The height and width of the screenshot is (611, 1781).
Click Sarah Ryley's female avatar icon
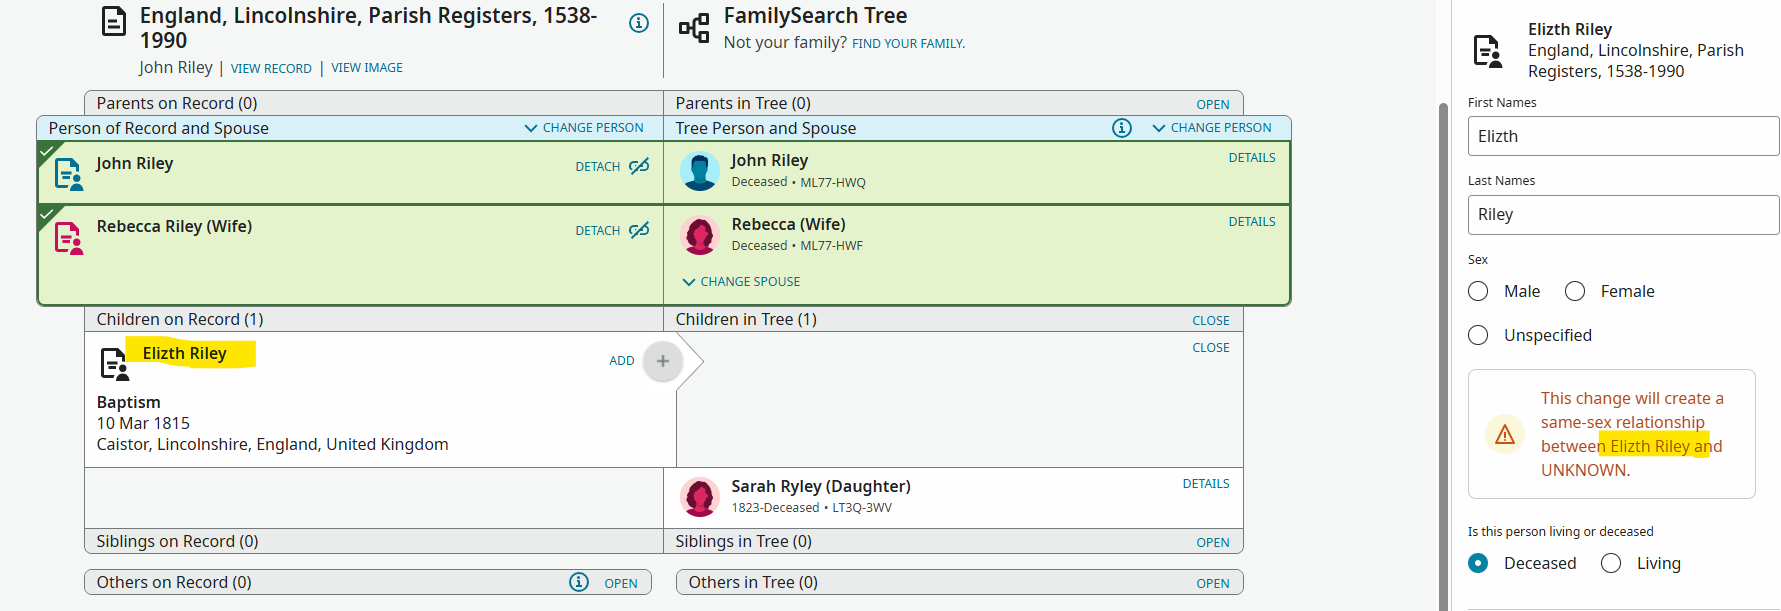click(x=699, y=496)
